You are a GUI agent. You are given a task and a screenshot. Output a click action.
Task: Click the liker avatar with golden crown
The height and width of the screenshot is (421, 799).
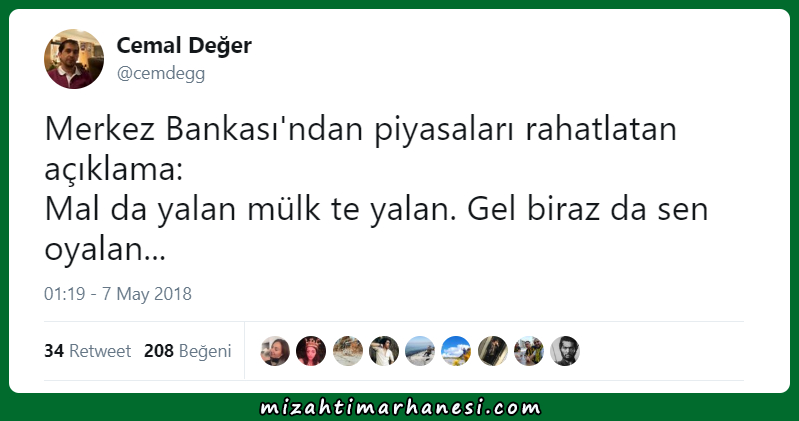[311, 351]
